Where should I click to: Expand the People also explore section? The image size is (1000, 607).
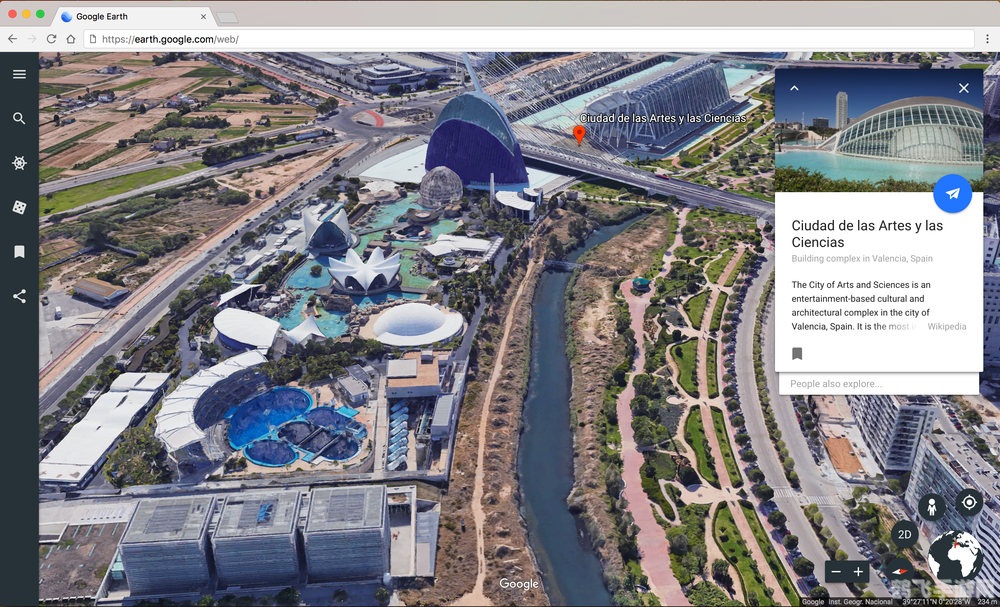[878, 384]
